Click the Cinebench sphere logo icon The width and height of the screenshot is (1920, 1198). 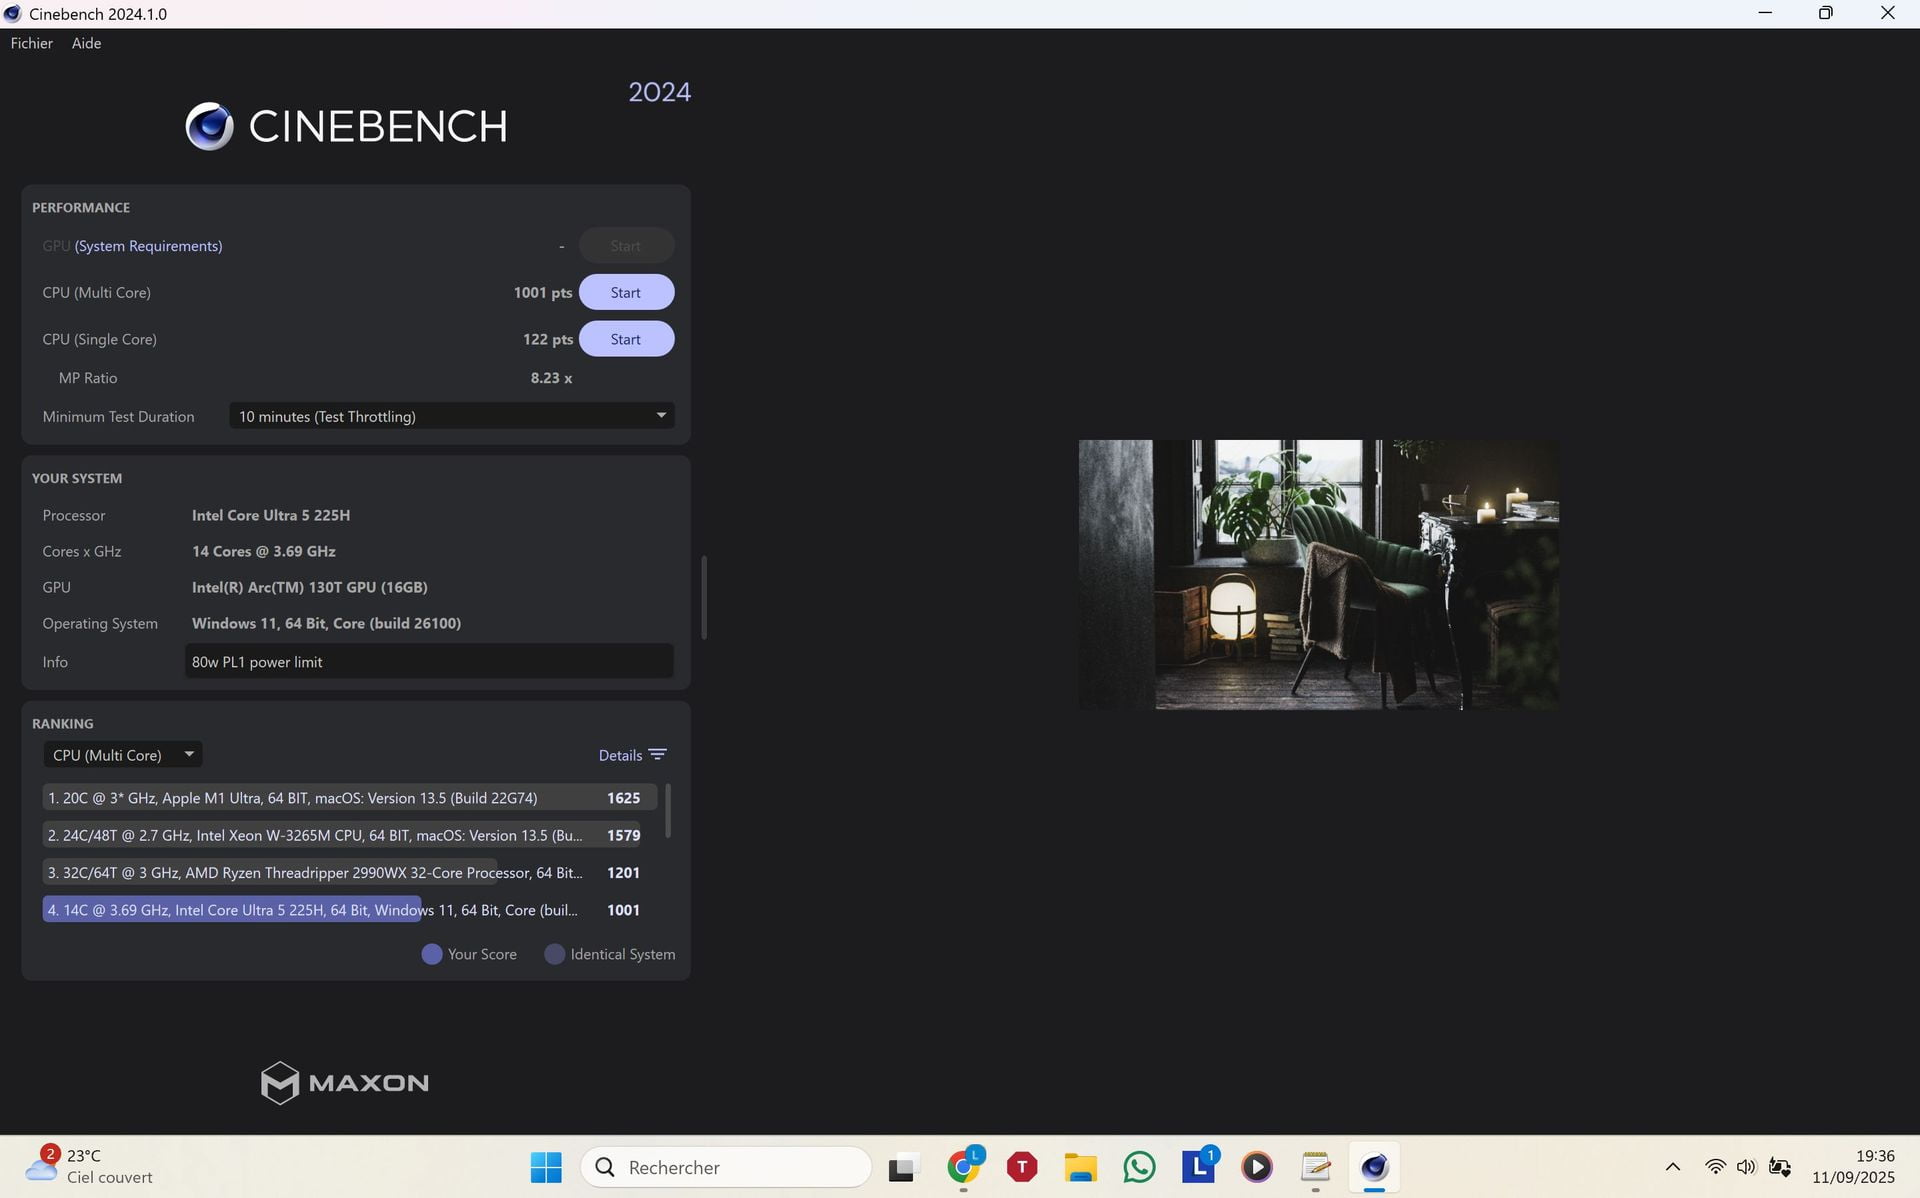pyautogui.click(x=209, y=126)
